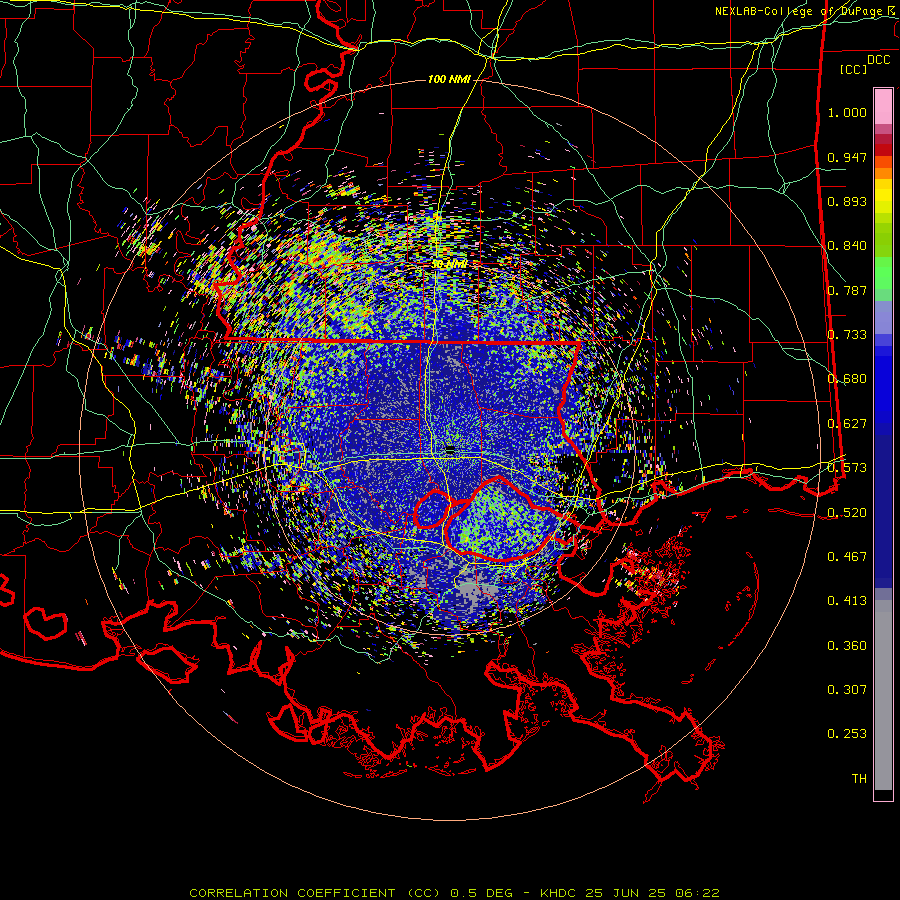This screenshot has height=900, width=900.
Task: Pick the red segment of the color bar
Action: coord(883,150)
